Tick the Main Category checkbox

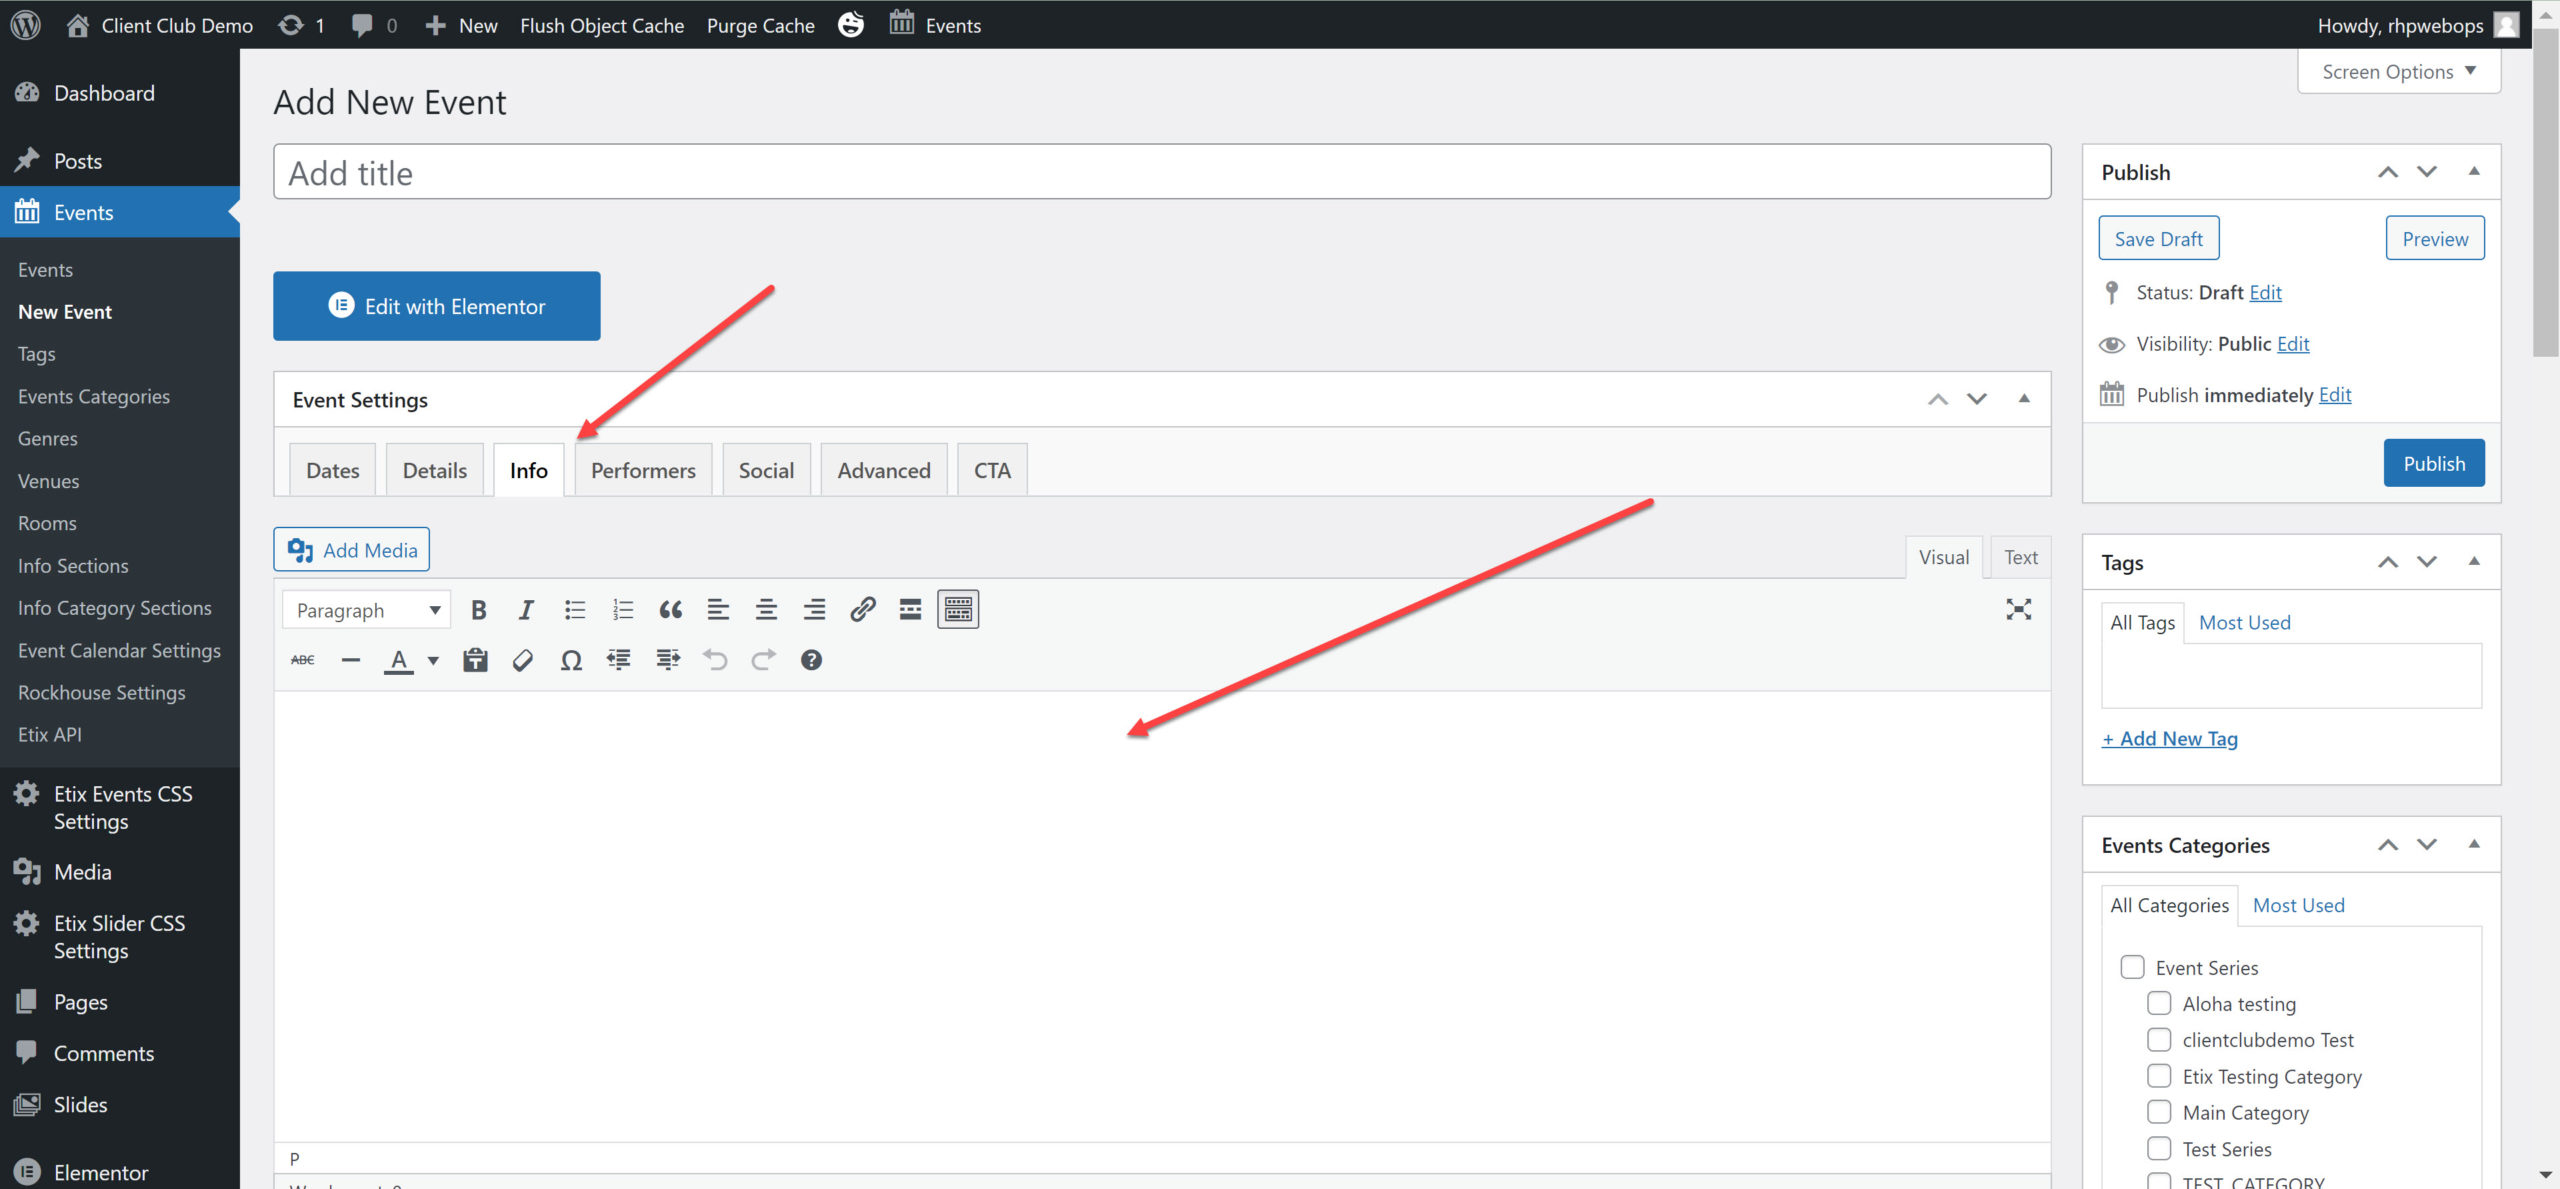coord(2159,1112)
